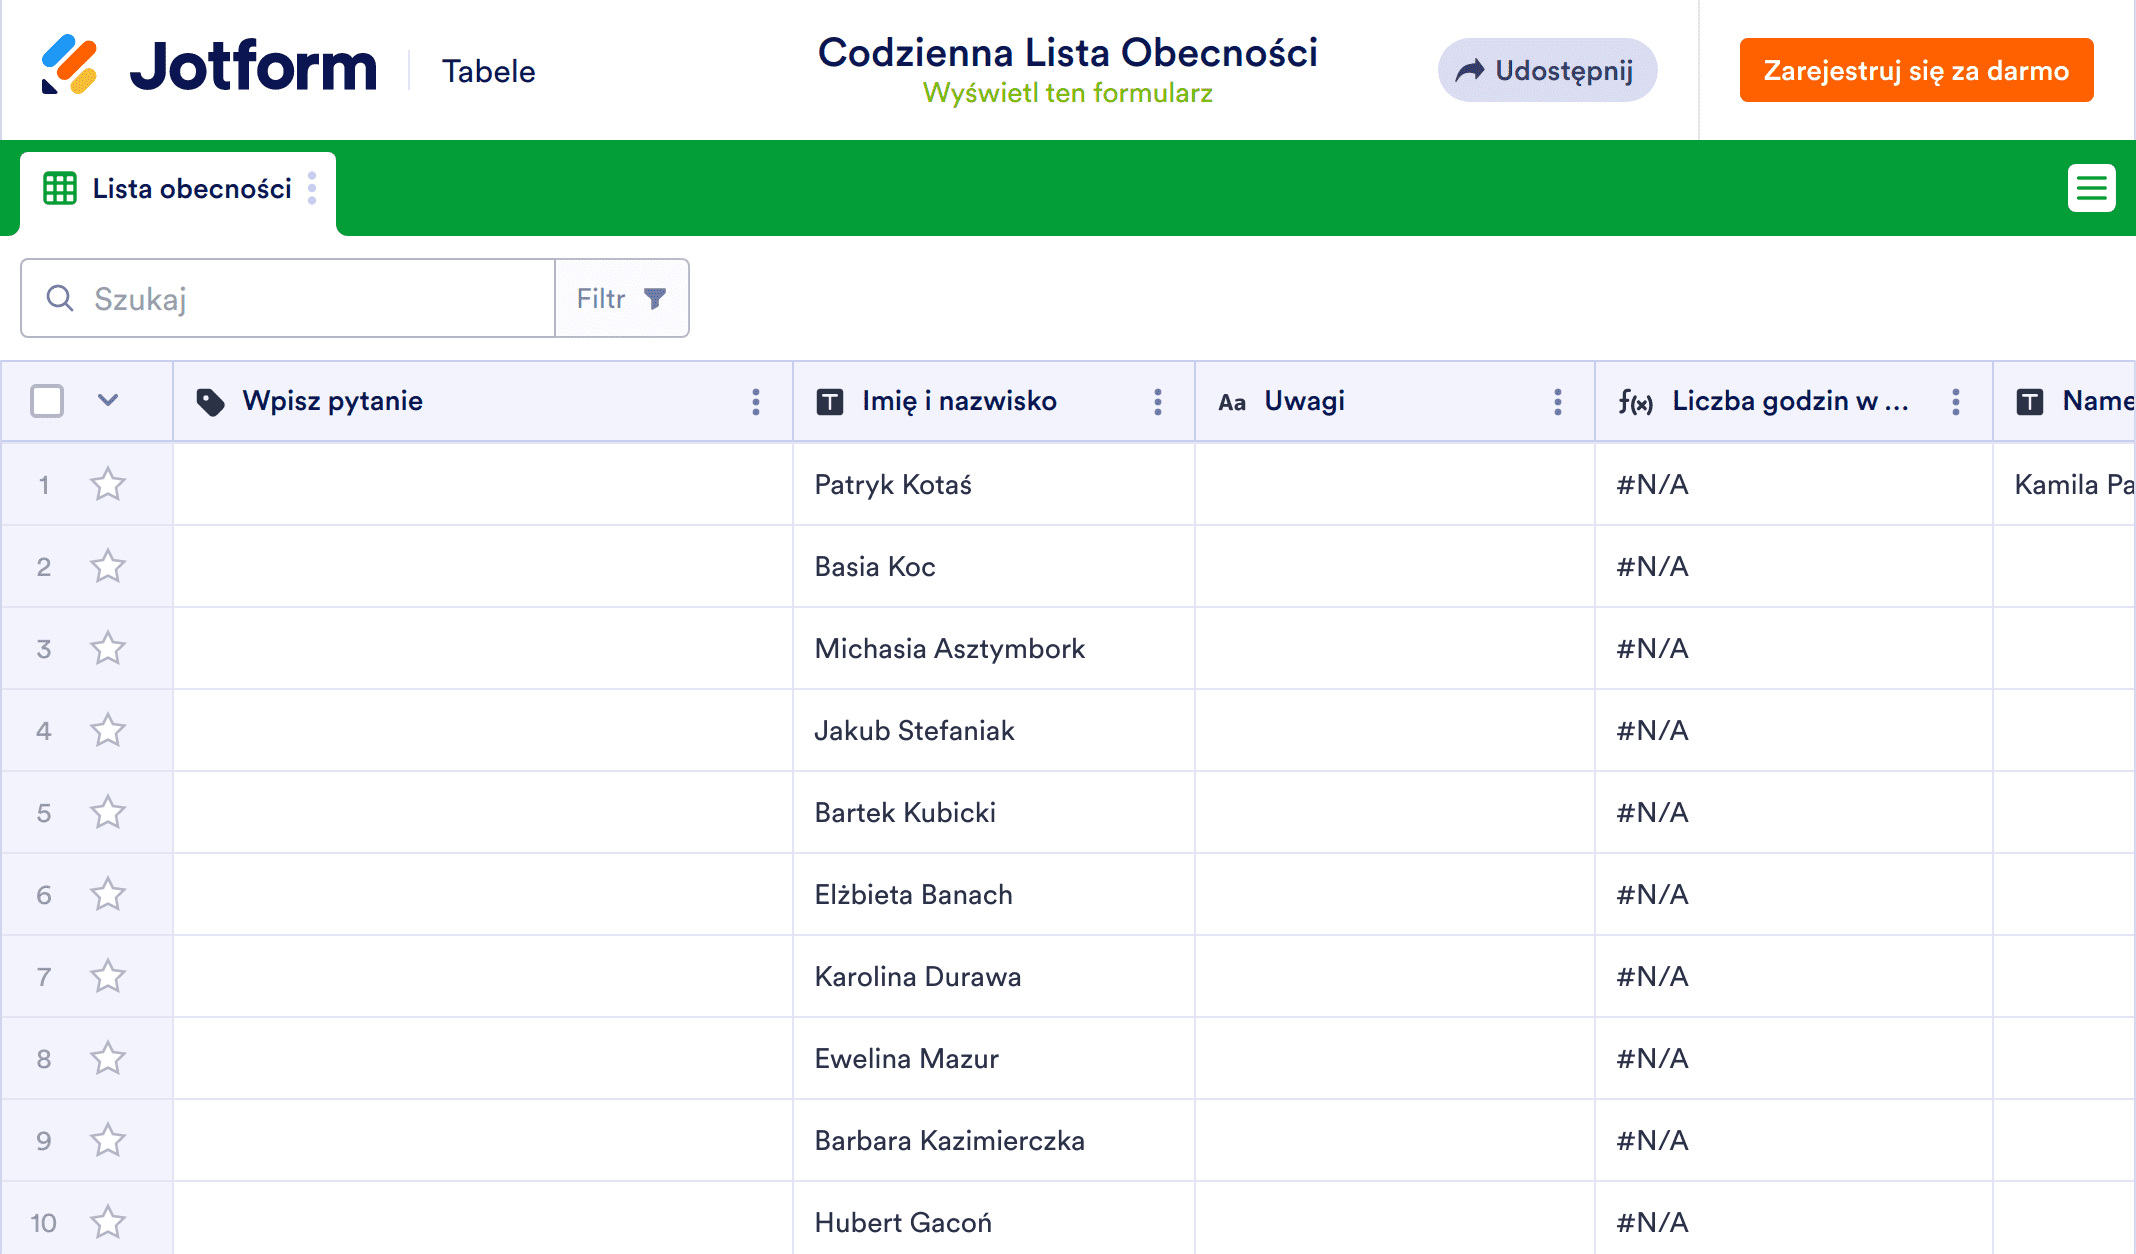This screenshot has height=1254, width=2136.
Task: Open Uwagi column three-dot menu
Action: coord(1558,402)
